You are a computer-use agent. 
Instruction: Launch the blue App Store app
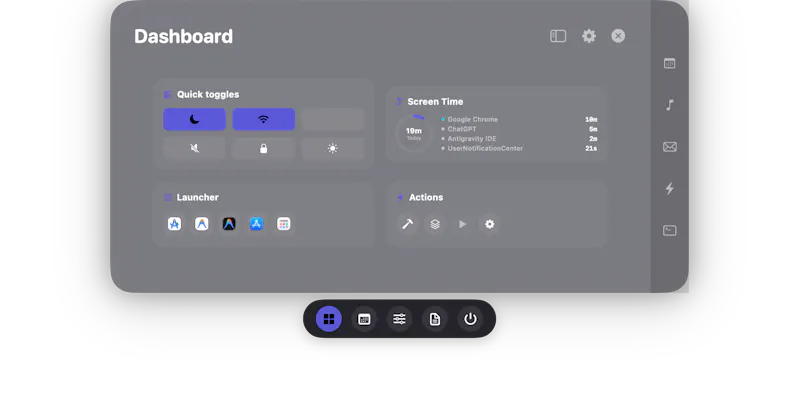[x=256, y=224]
